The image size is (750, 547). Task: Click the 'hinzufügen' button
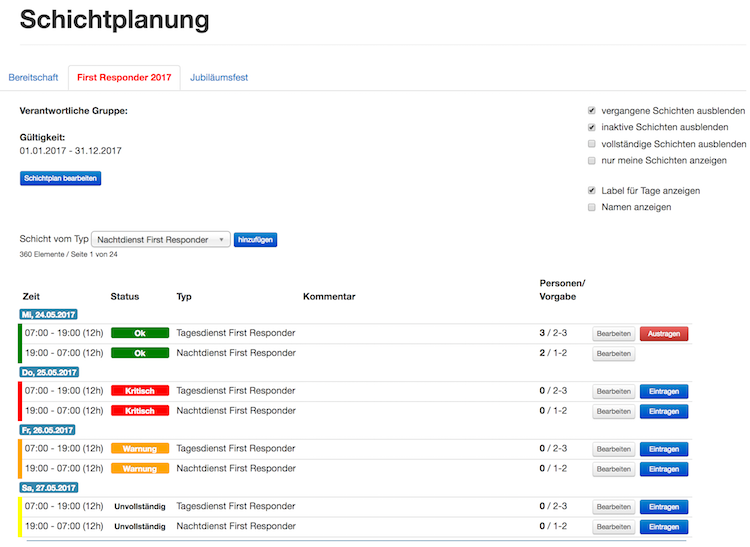[255, 240]
